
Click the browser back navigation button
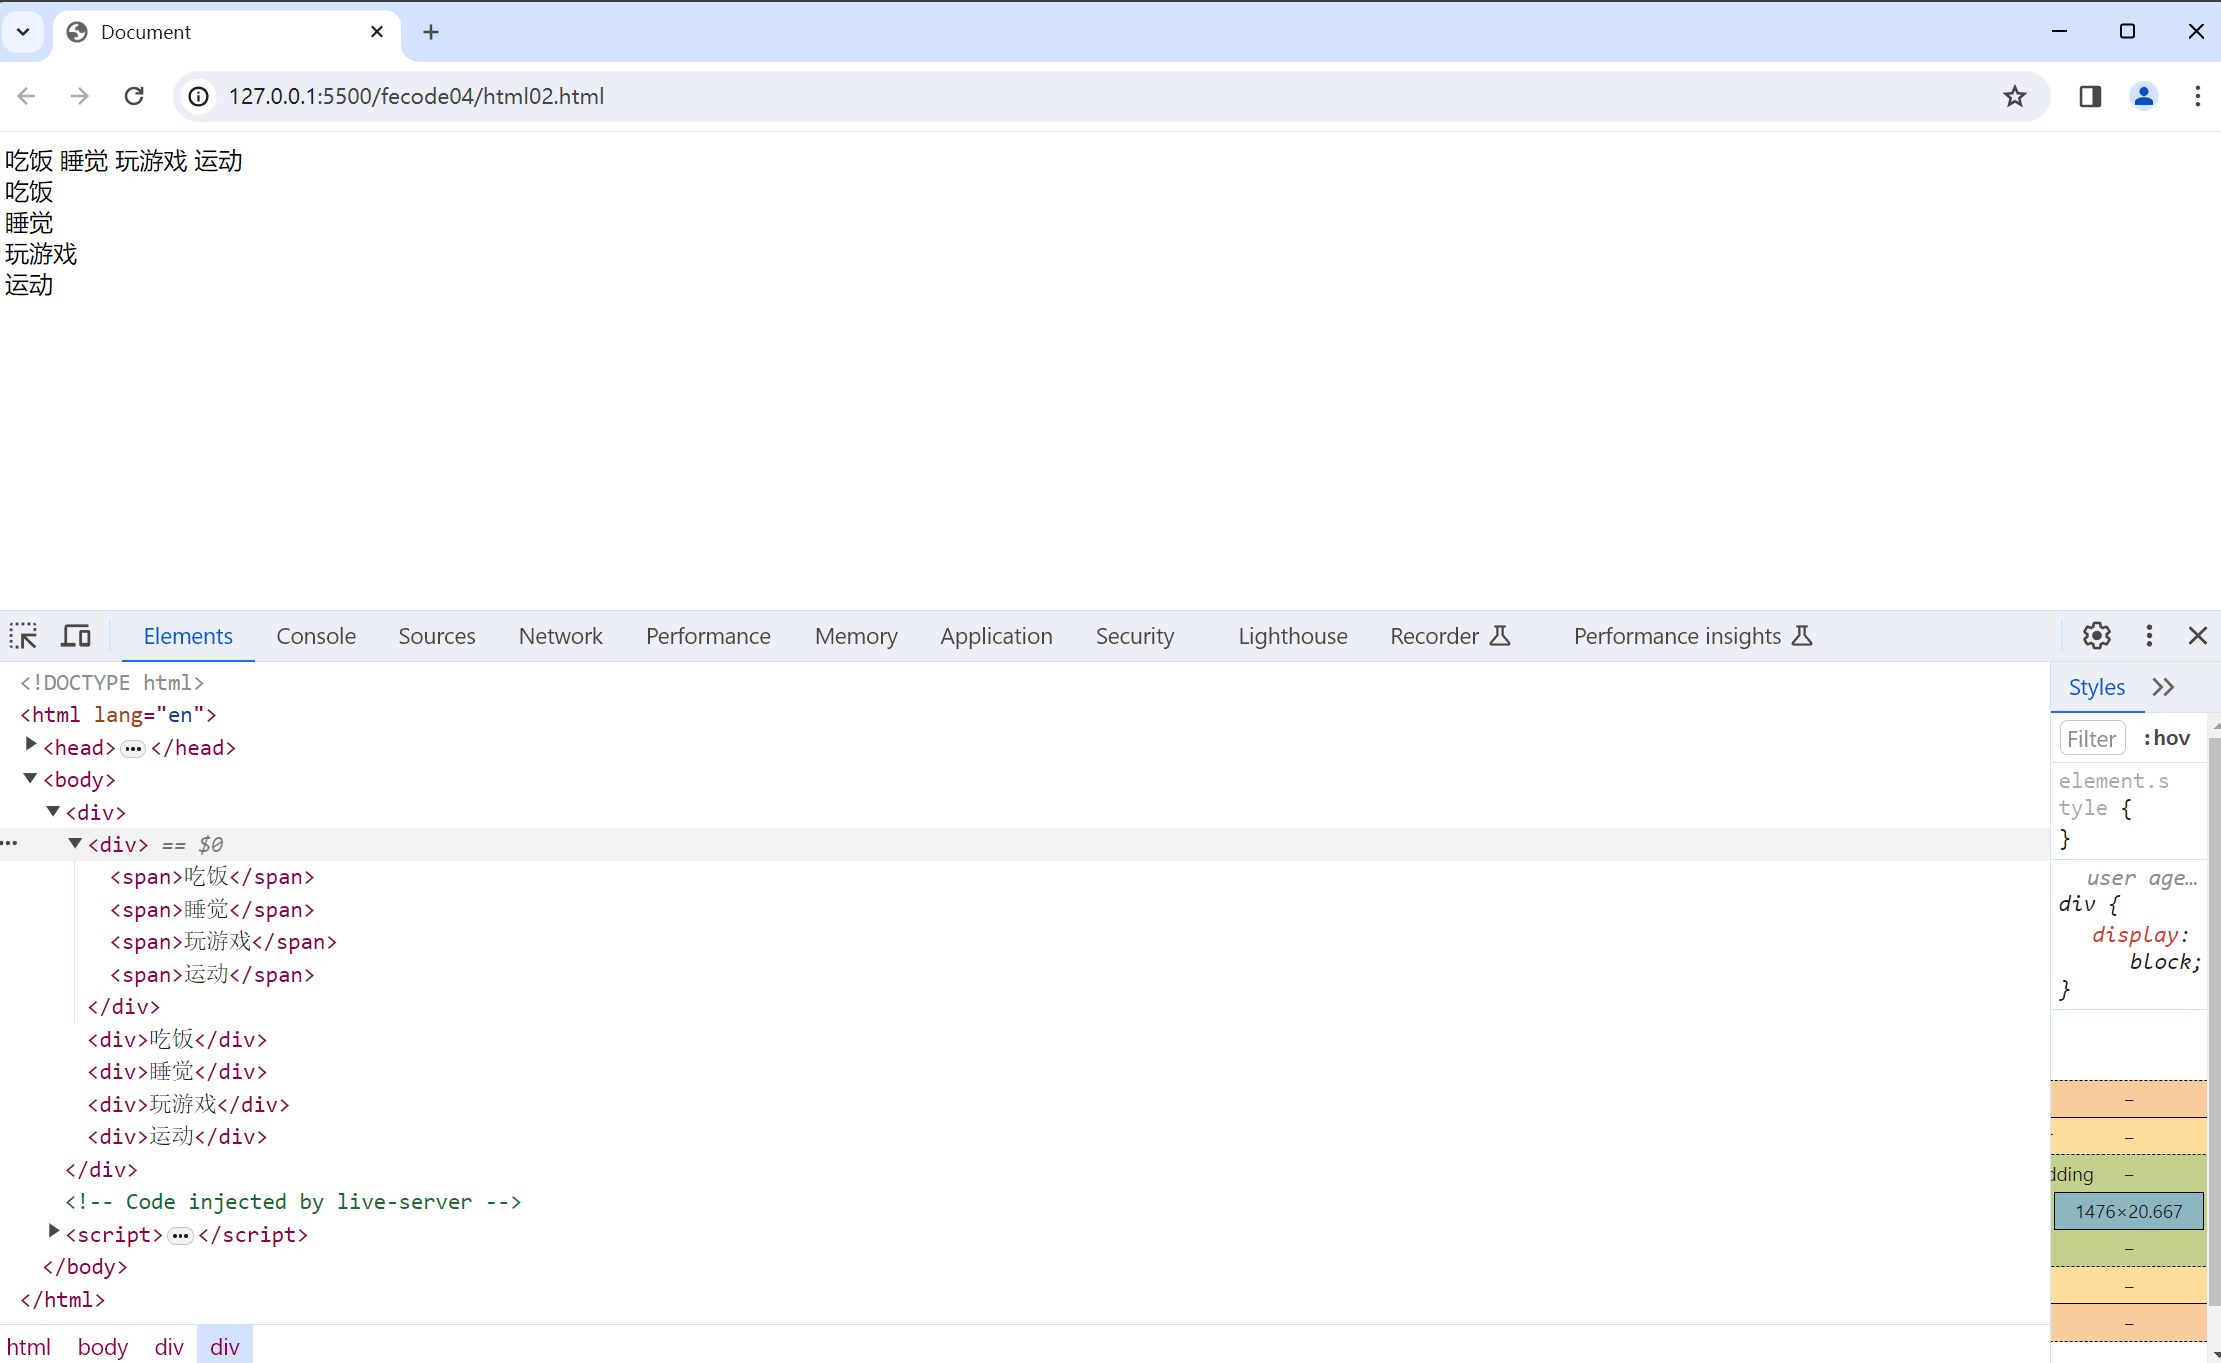25,95
